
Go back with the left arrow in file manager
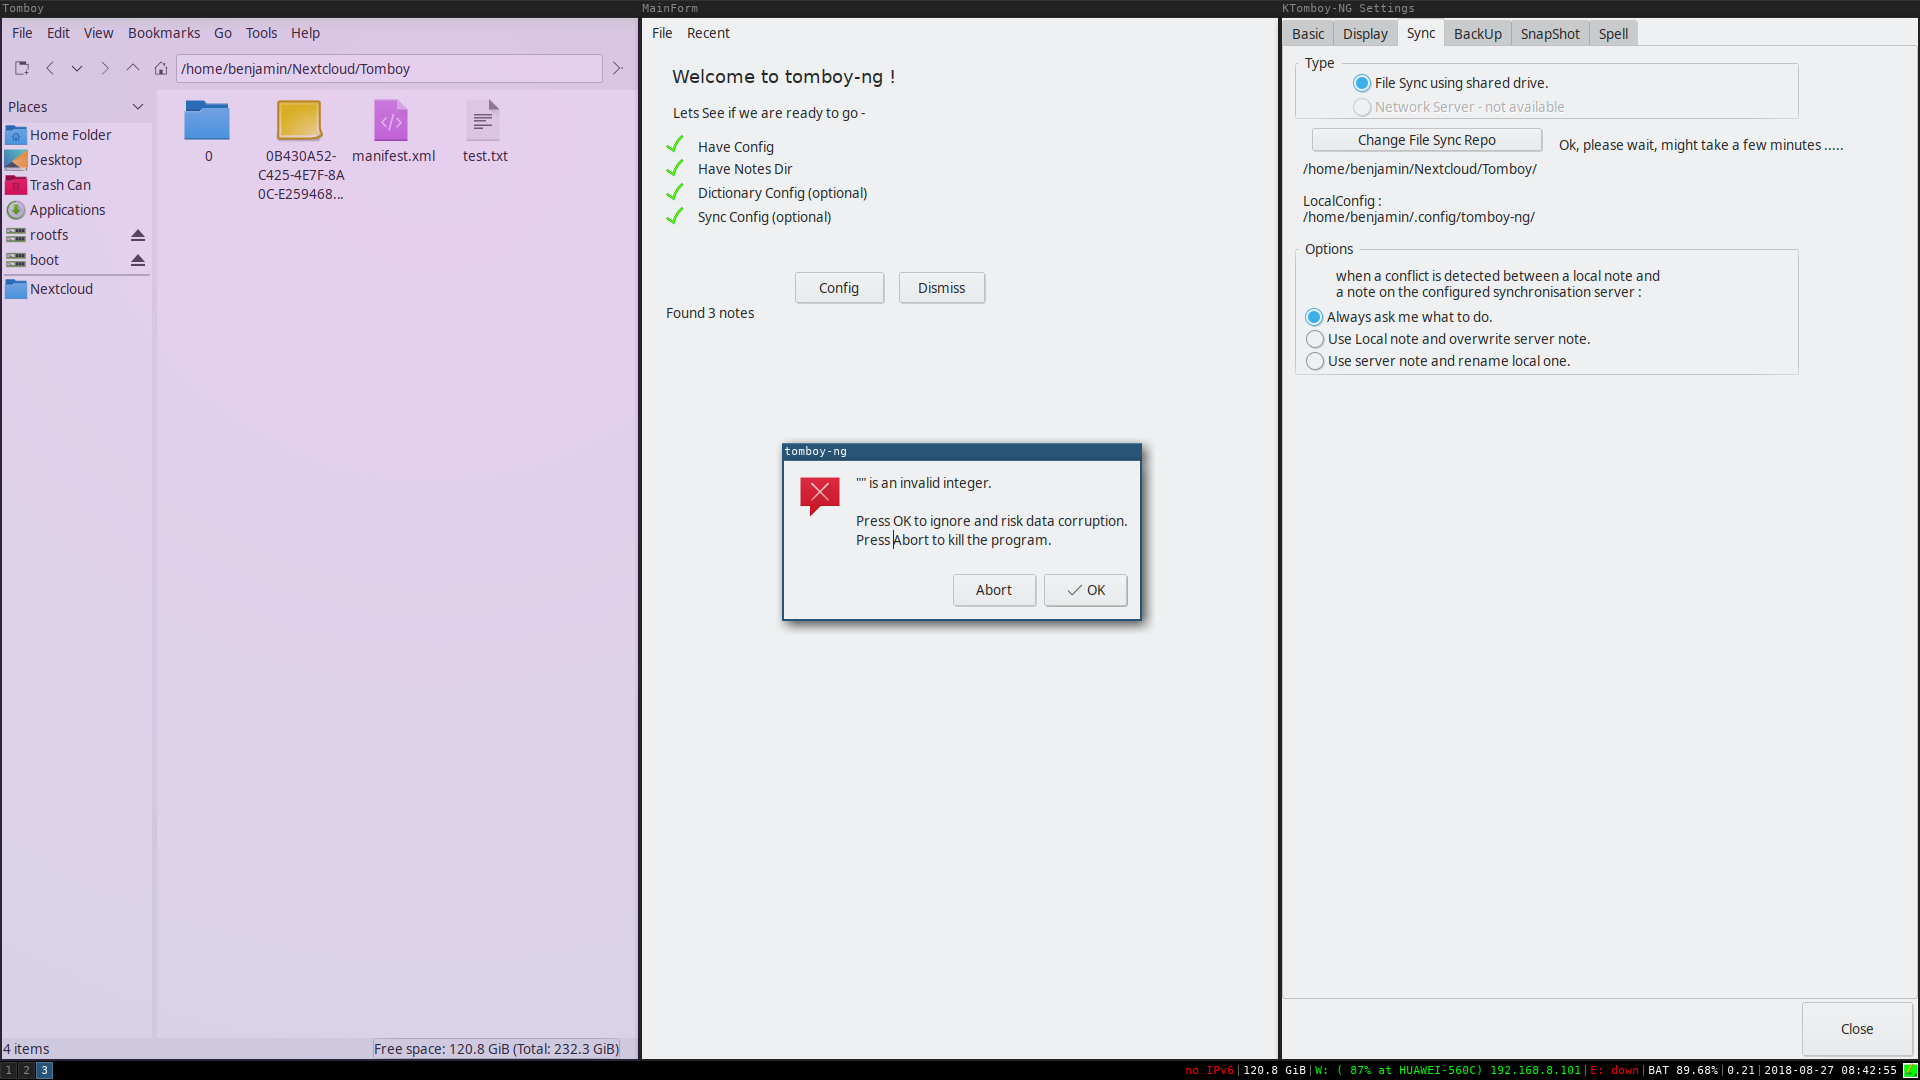pos(50,68)
